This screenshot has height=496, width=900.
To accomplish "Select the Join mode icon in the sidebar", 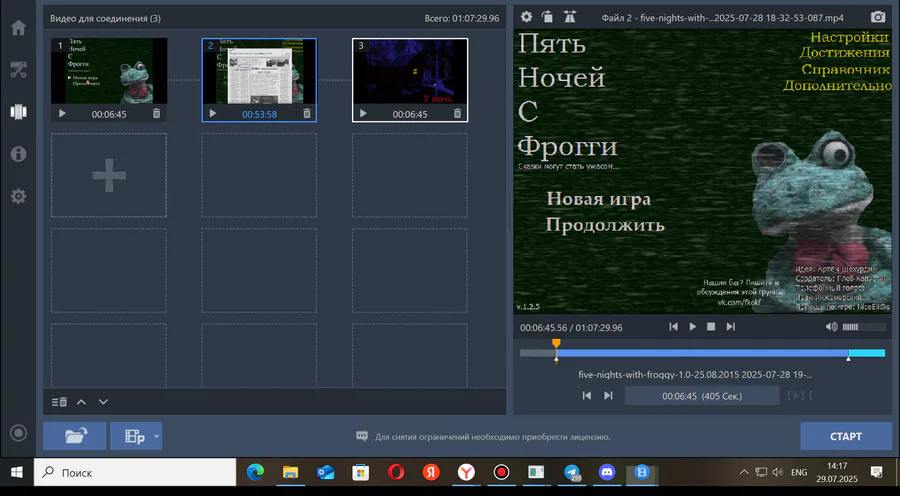I will pos(18,111).
